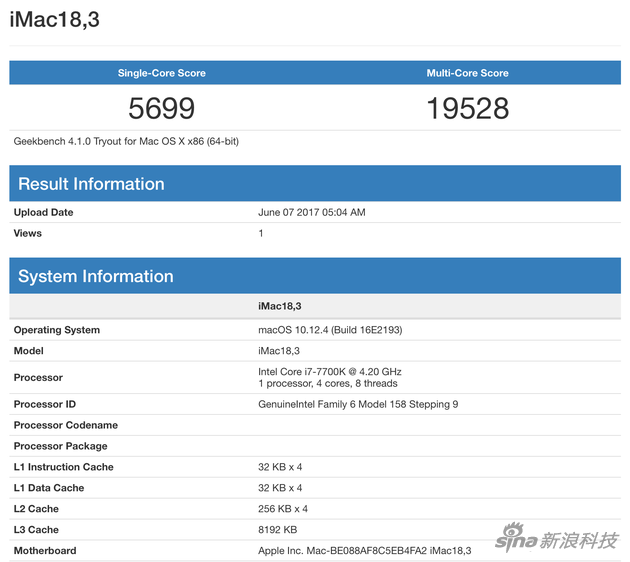This screenshot has width=630, height=562.
Task: Click the Operating System label
Action: (57, 330)
